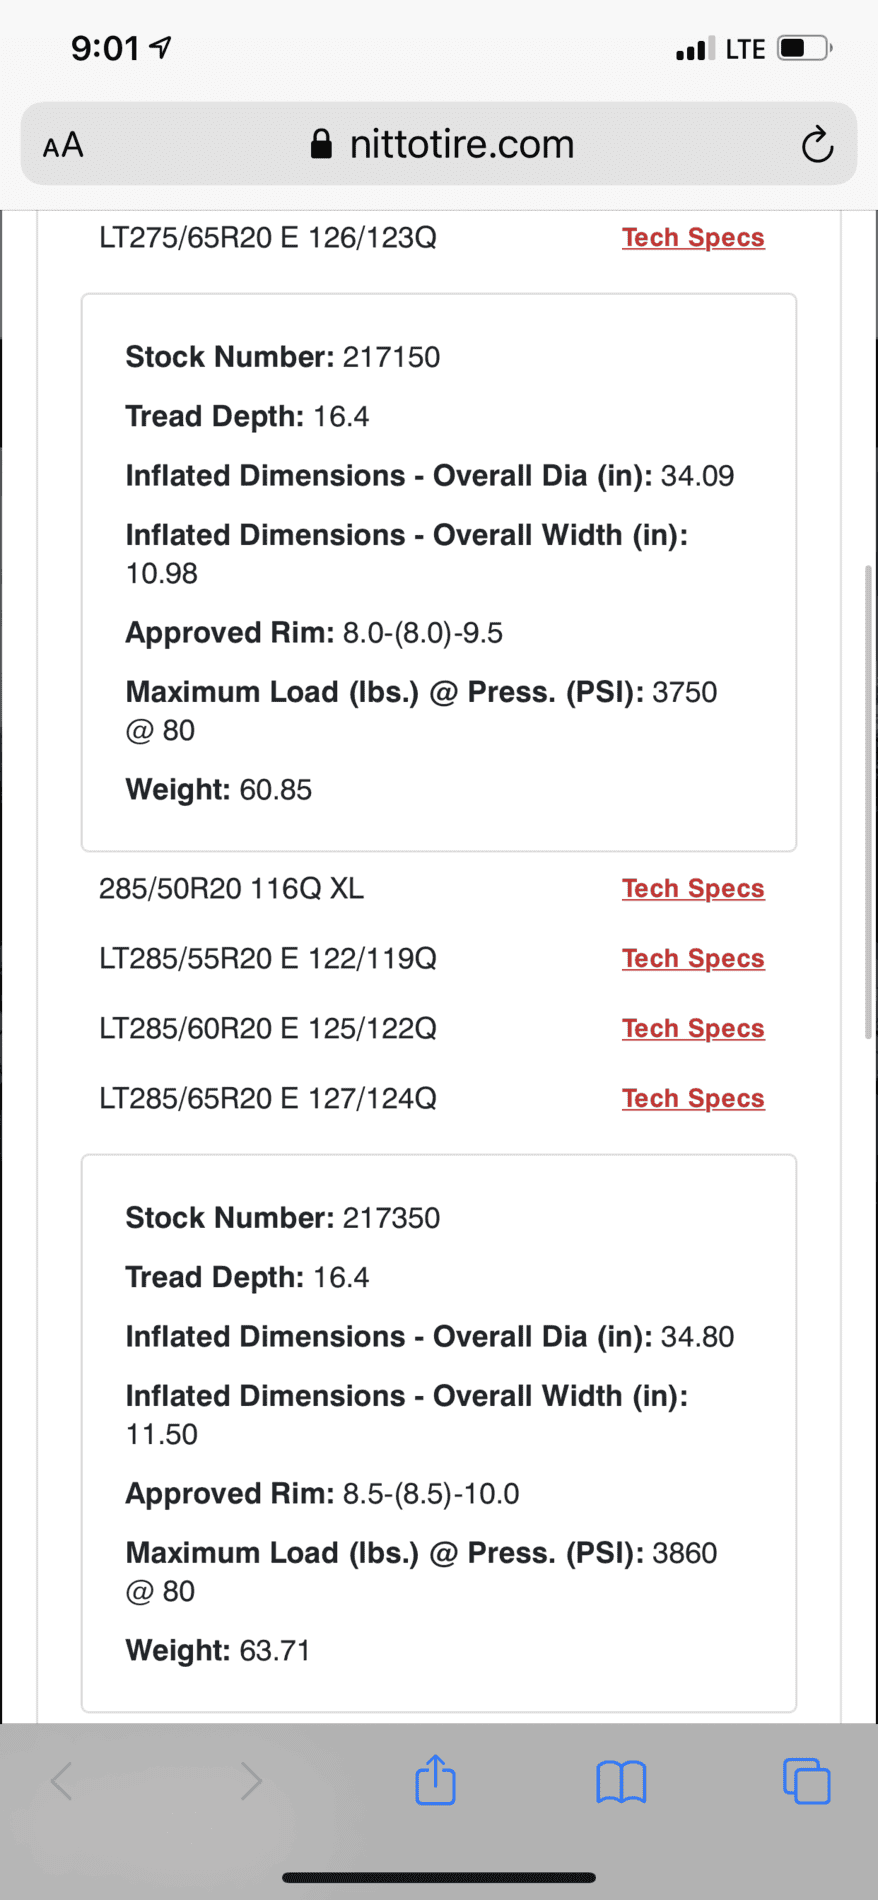The width and height of the screenshot is (878, 1900).
Task: Collapse Tech Specs for LT285/65R20
Action: (693, 1099)
